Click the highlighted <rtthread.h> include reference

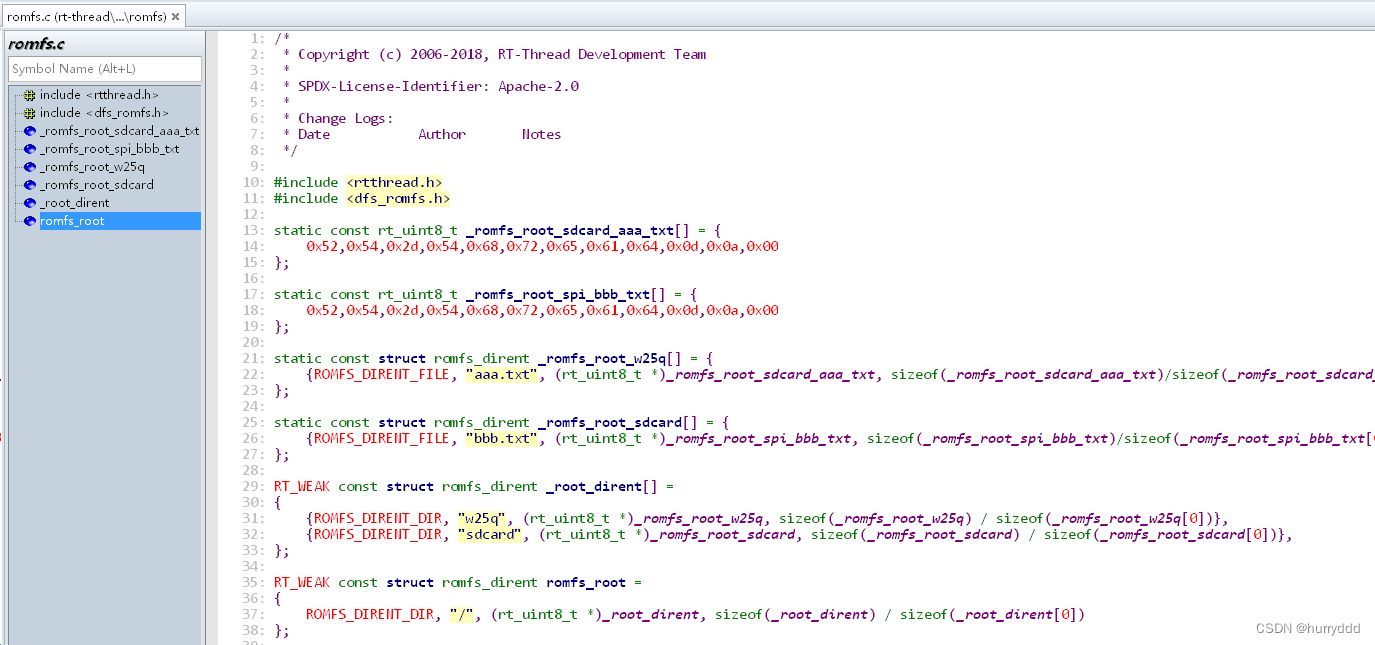coord(394,182)
